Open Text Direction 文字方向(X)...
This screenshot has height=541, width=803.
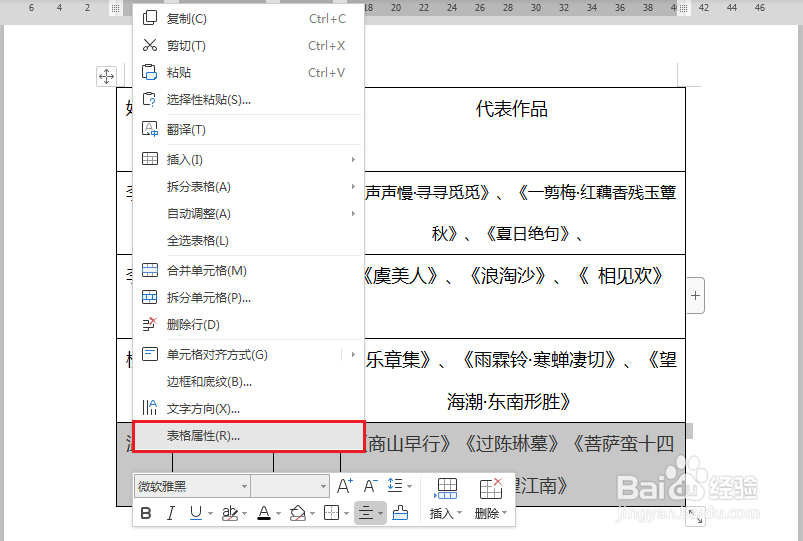(x=248, y=409)
